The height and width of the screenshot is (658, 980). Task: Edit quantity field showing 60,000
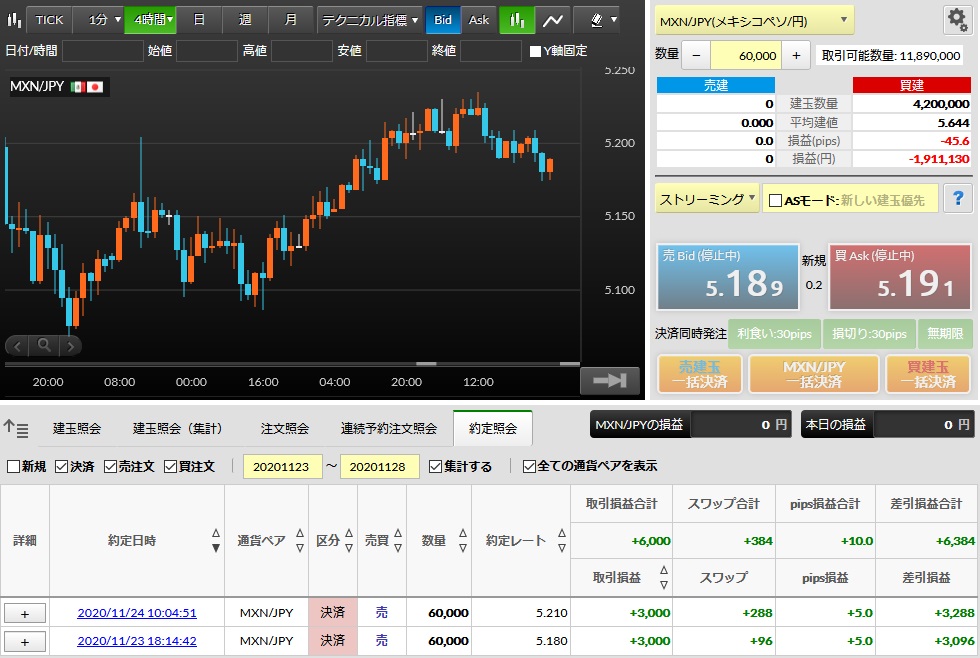pyautogui.click(x=746, y=56)
